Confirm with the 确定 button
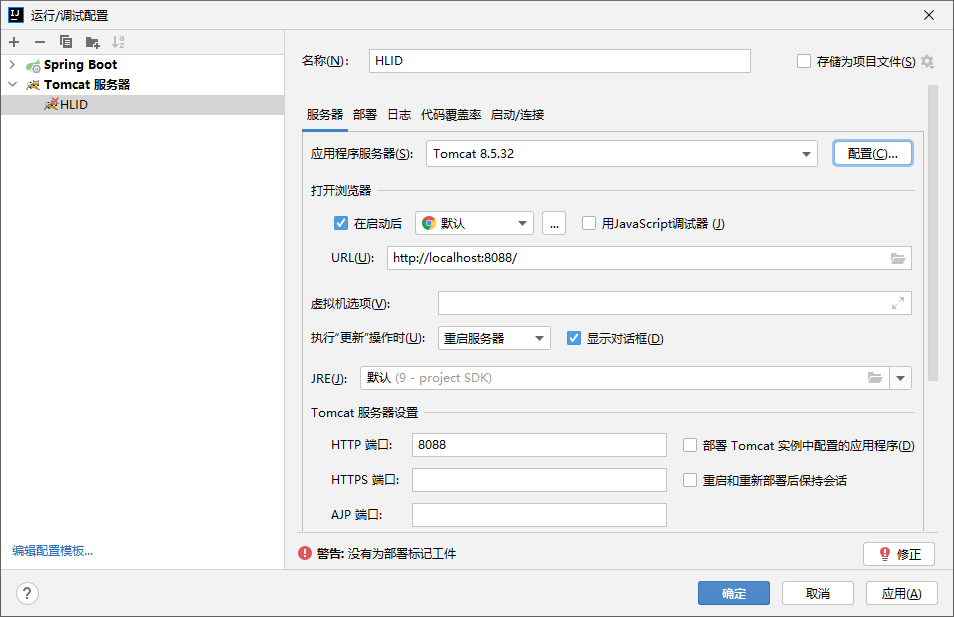Viewport: 954px width, 617px height. click(x=734, y=593)
